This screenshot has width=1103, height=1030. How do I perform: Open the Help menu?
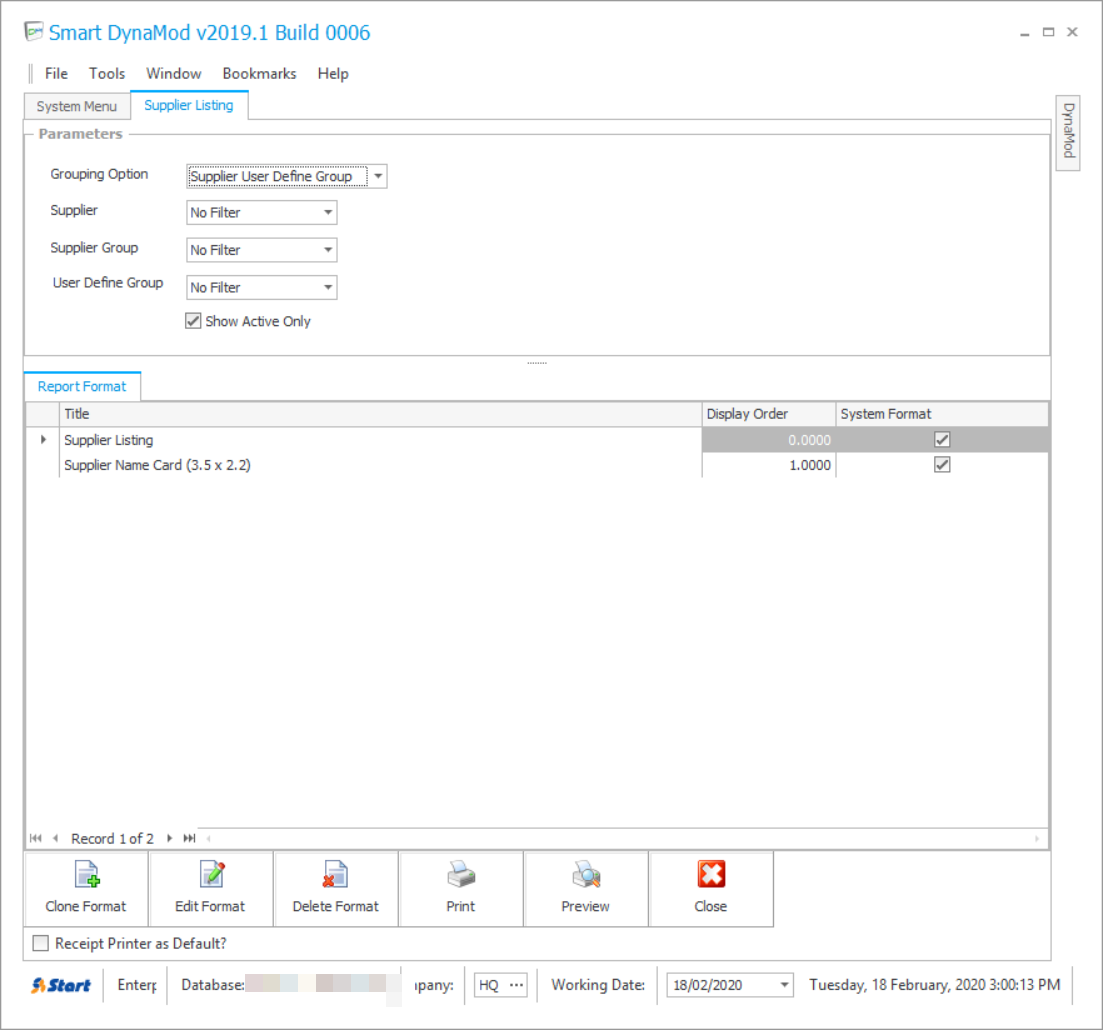333,73
